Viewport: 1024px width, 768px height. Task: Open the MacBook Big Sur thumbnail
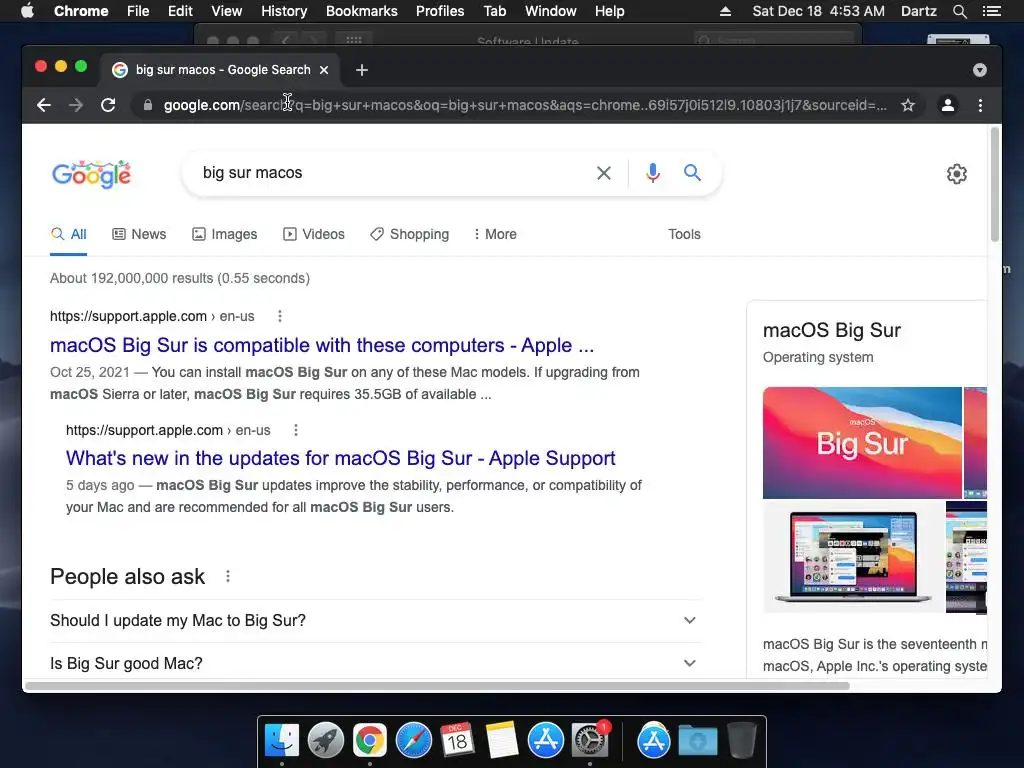[853, 557]
